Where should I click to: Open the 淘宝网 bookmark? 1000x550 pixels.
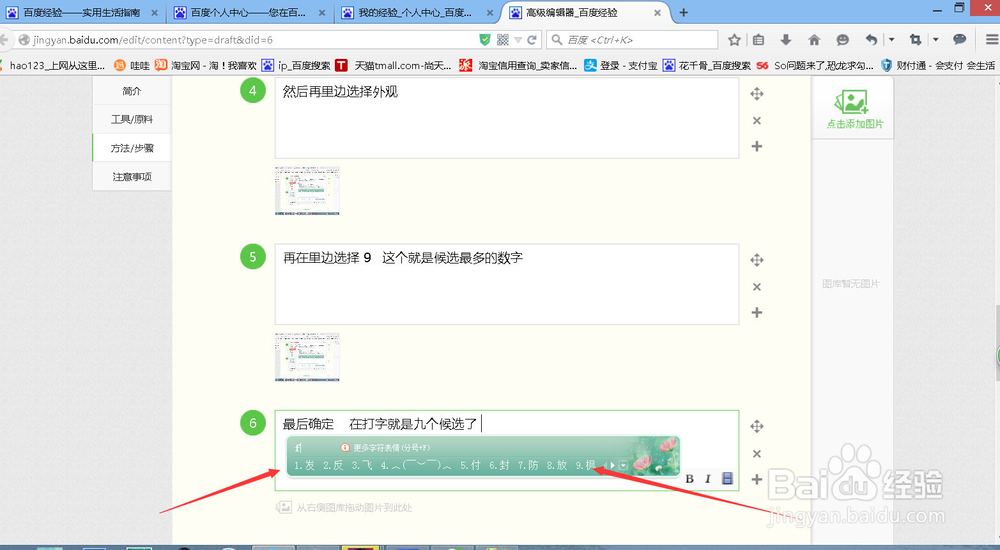[x=205, y=65]
